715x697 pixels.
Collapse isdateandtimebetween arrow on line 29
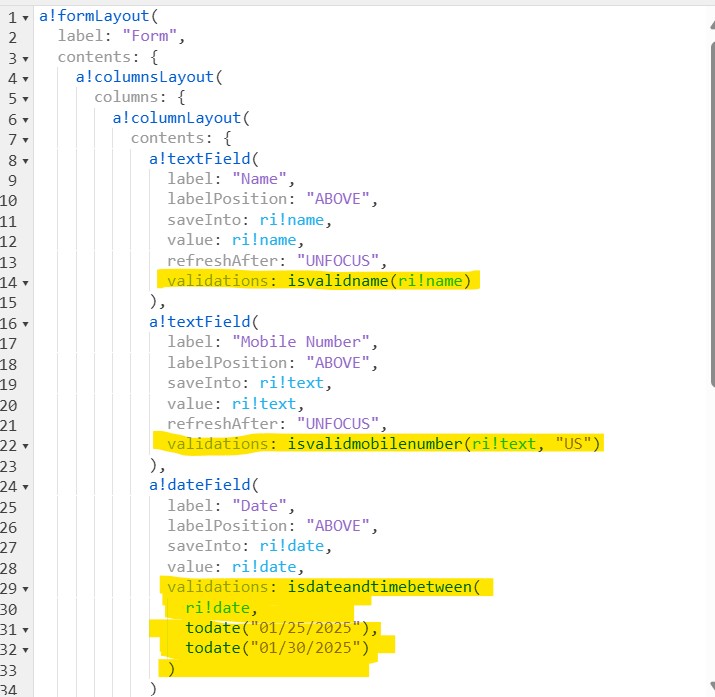click(26, 589)
